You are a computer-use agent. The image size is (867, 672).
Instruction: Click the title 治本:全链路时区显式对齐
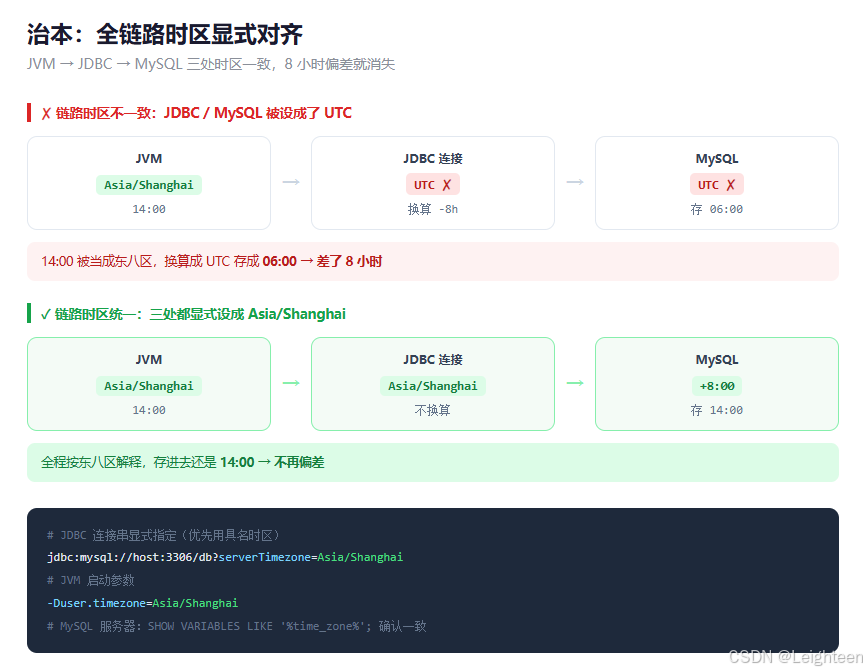click(x=165, y=34)
